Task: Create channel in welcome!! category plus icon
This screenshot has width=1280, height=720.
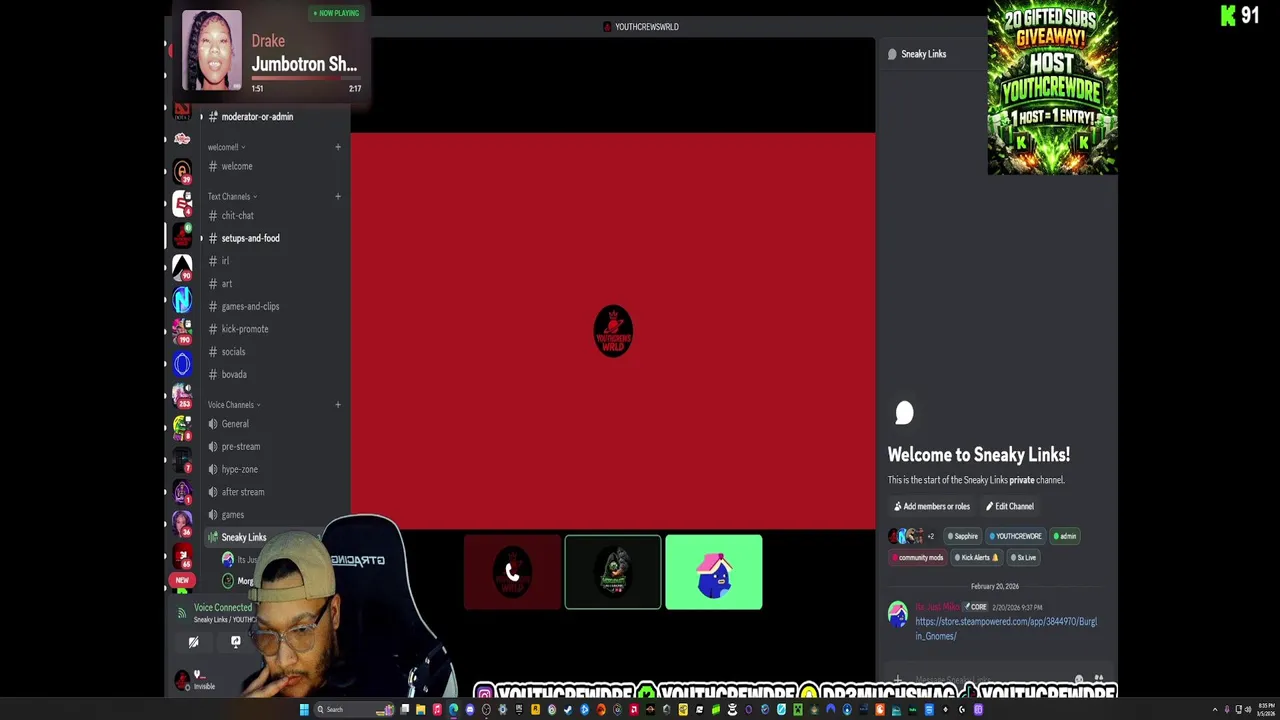Action: (338, 147)
